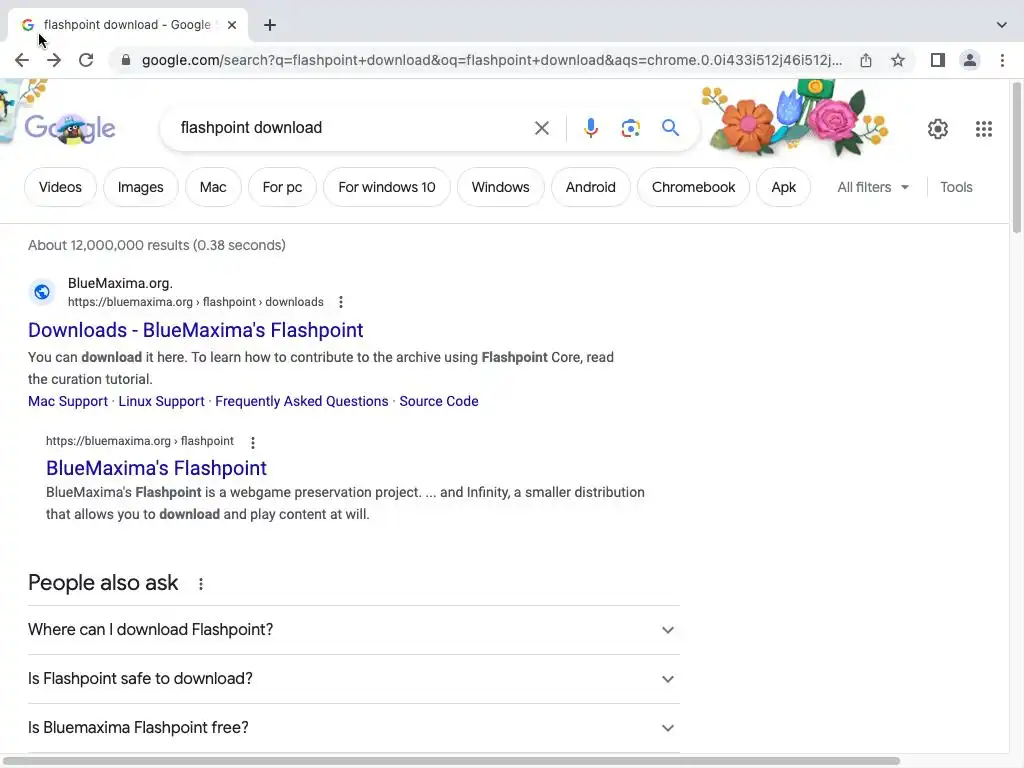This screenshot has width=1024, height=768.
Task: Select the For pc filter chip
Action: coord(282,187)
